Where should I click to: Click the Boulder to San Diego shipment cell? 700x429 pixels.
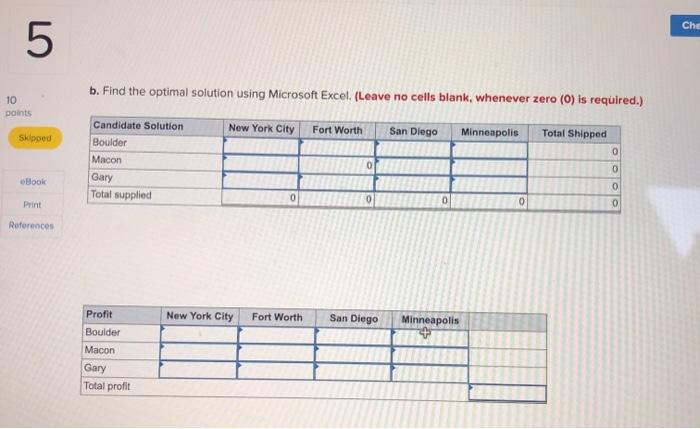[x=413, y=149]
